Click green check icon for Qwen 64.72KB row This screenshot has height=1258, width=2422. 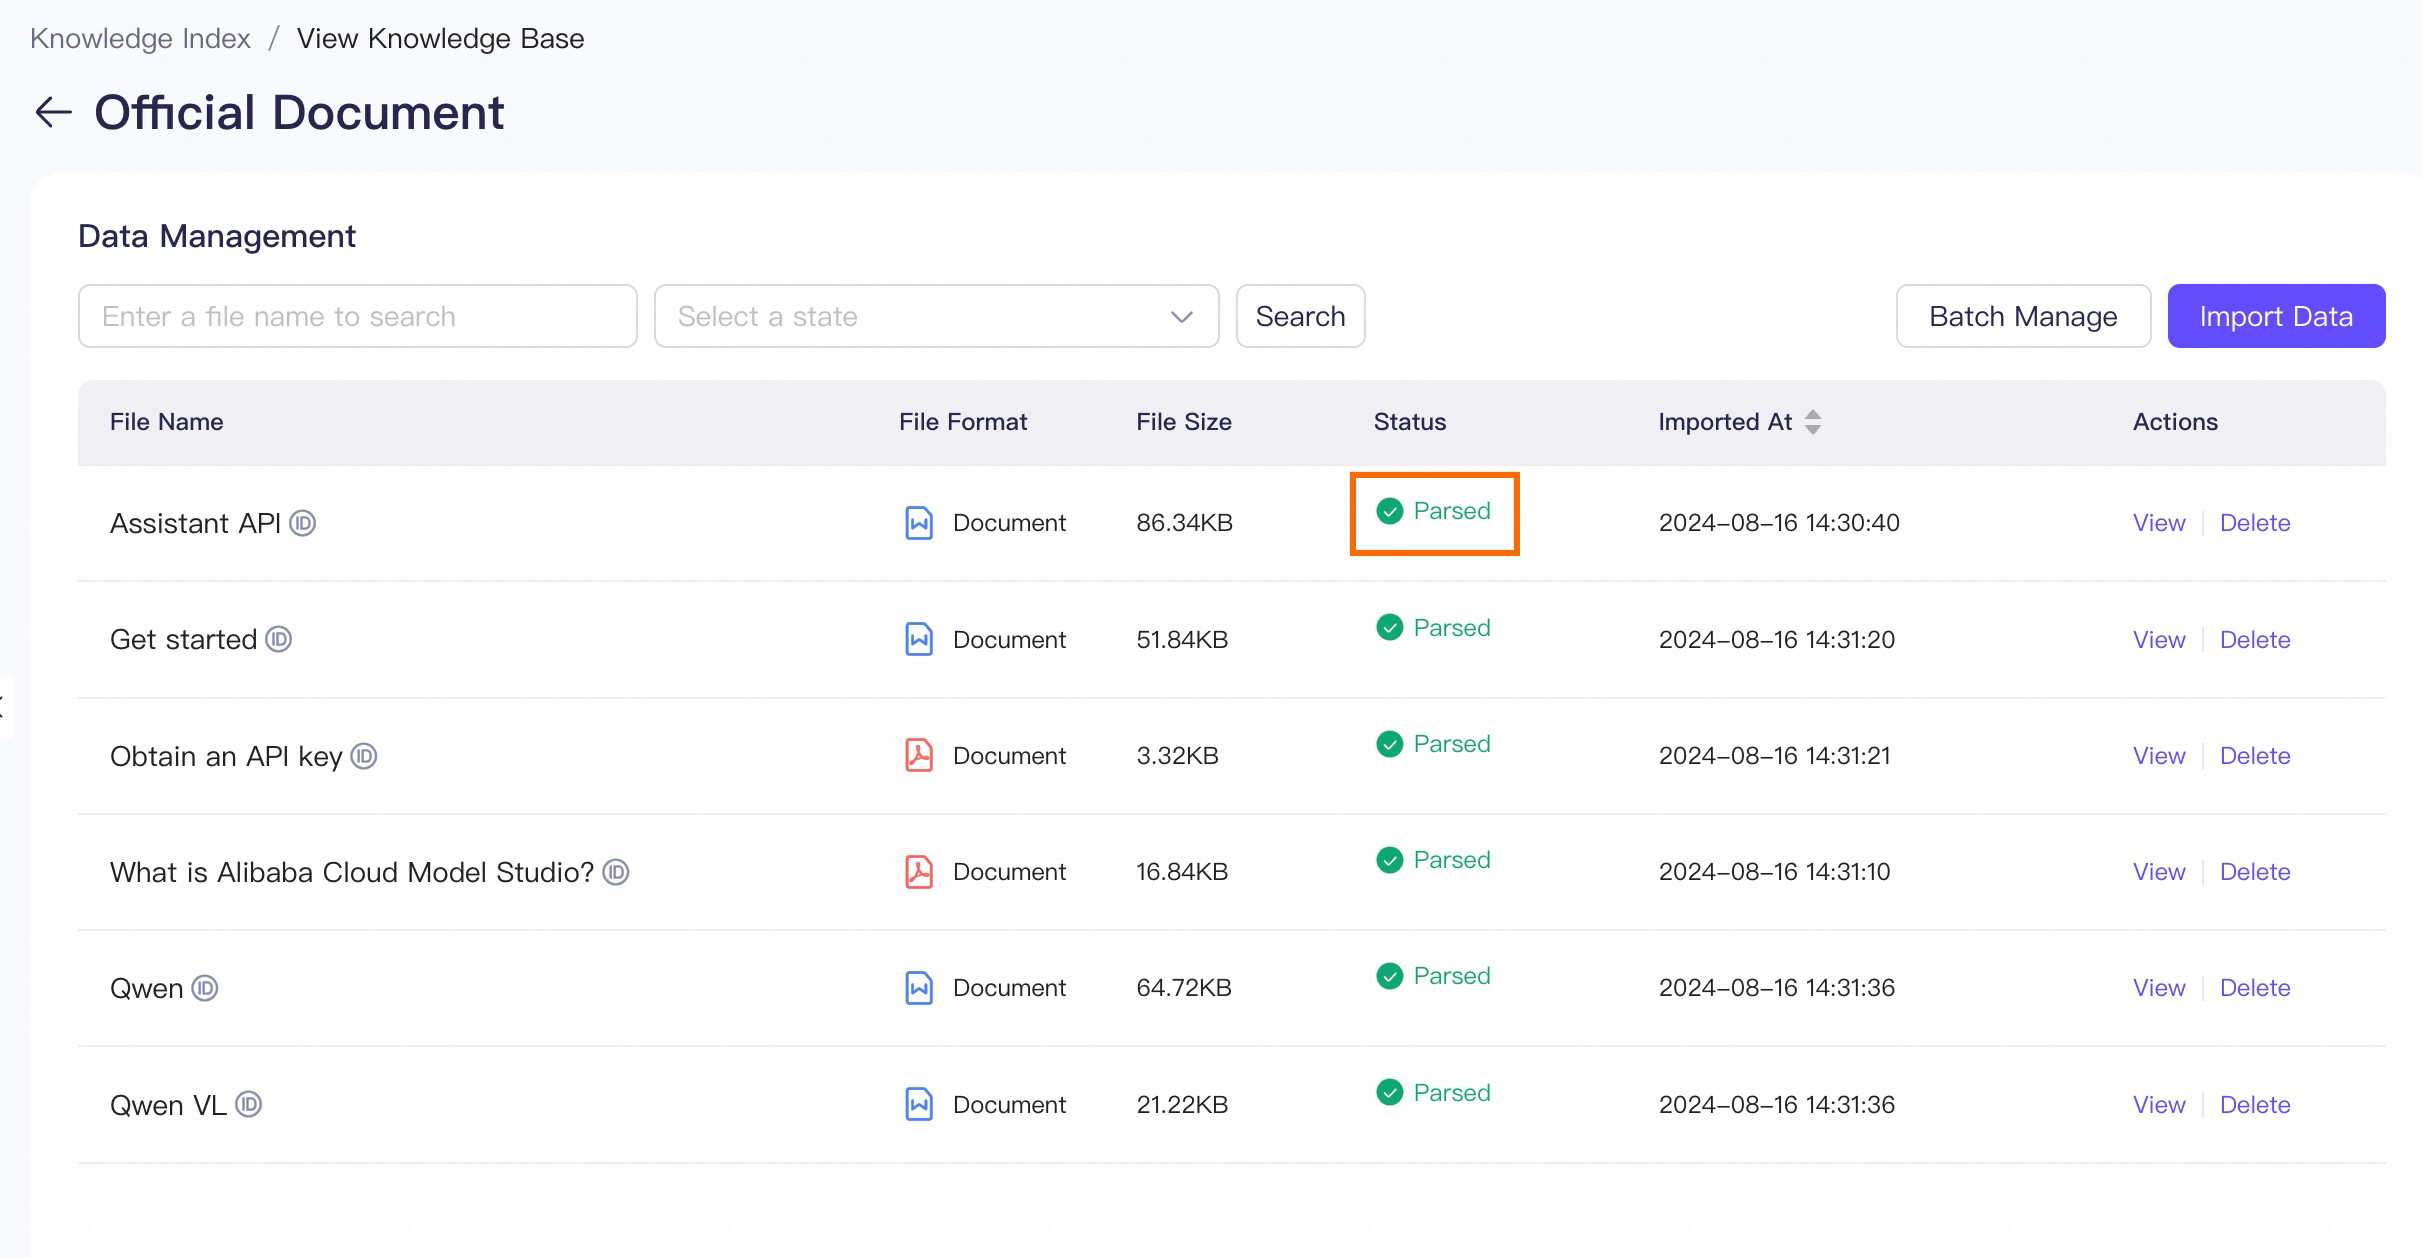point(1390,976)
